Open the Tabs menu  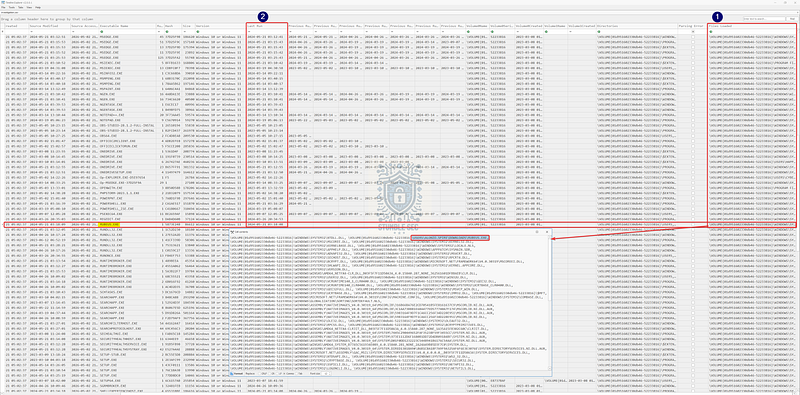point(20,8)
